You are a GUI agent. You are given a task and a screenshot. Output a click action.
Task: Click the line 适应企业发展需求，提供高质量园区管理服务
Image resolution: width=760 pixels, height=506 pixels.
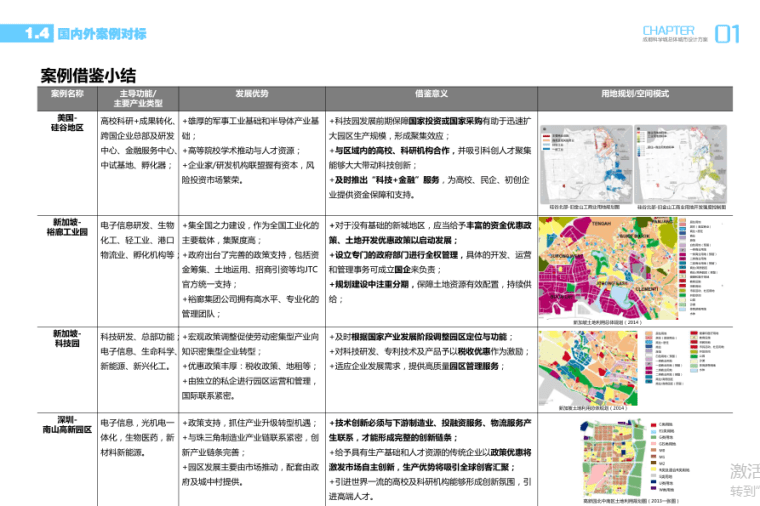pos(417,366)
